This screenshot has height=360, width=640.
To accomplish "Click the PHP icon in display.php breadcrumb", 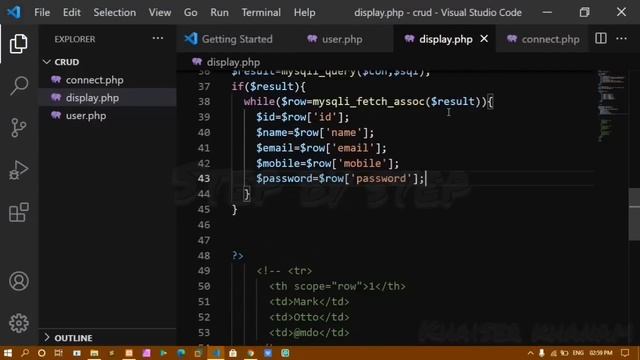I will click(197, 62).
